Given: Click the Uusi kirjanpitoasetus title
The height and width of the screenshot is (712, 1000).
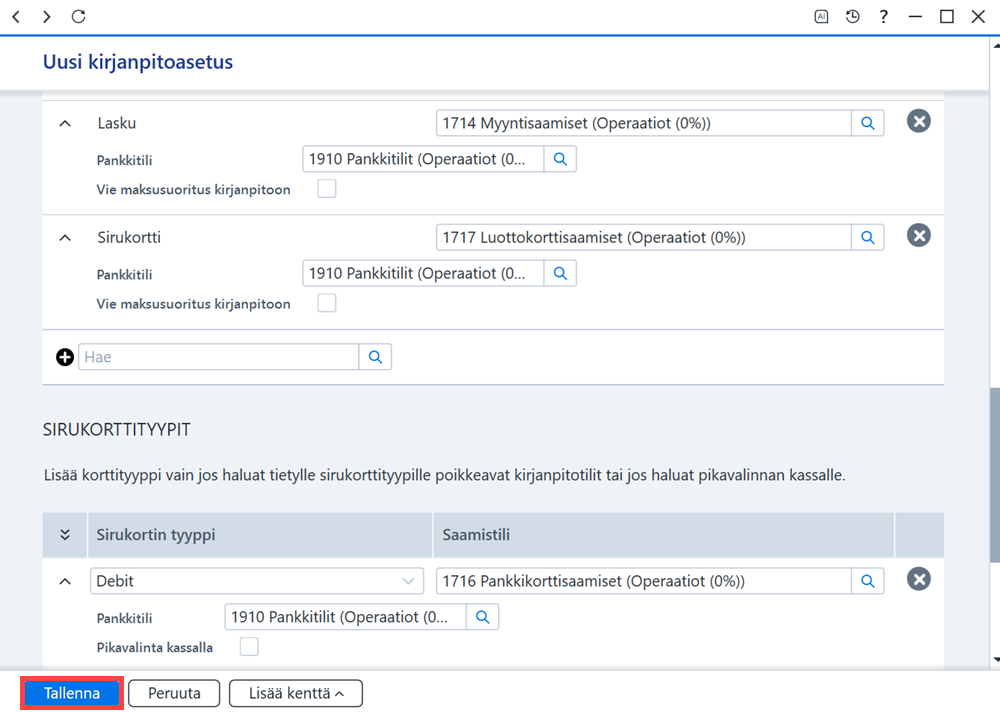Looking at the screenshot, I should (x=138, y=62).
